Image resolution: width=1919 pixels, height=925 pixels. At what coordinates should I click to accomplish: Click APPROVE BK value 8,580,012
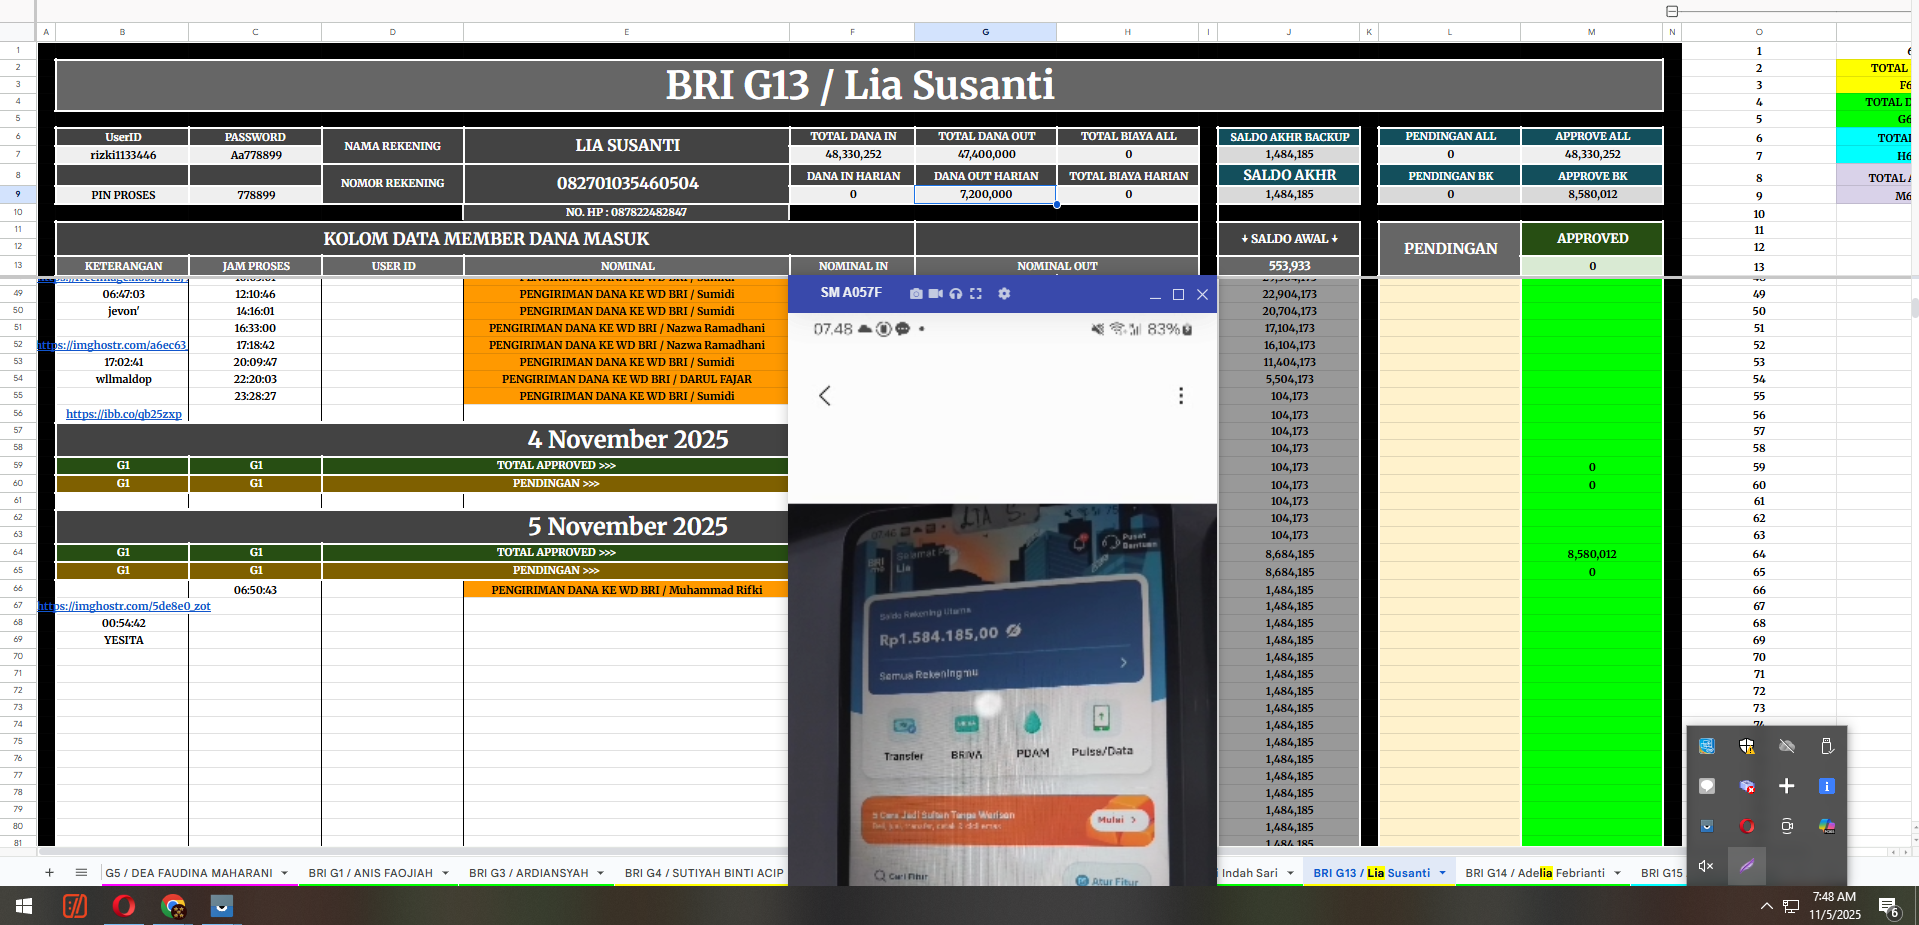click(x=1592, y=194)
